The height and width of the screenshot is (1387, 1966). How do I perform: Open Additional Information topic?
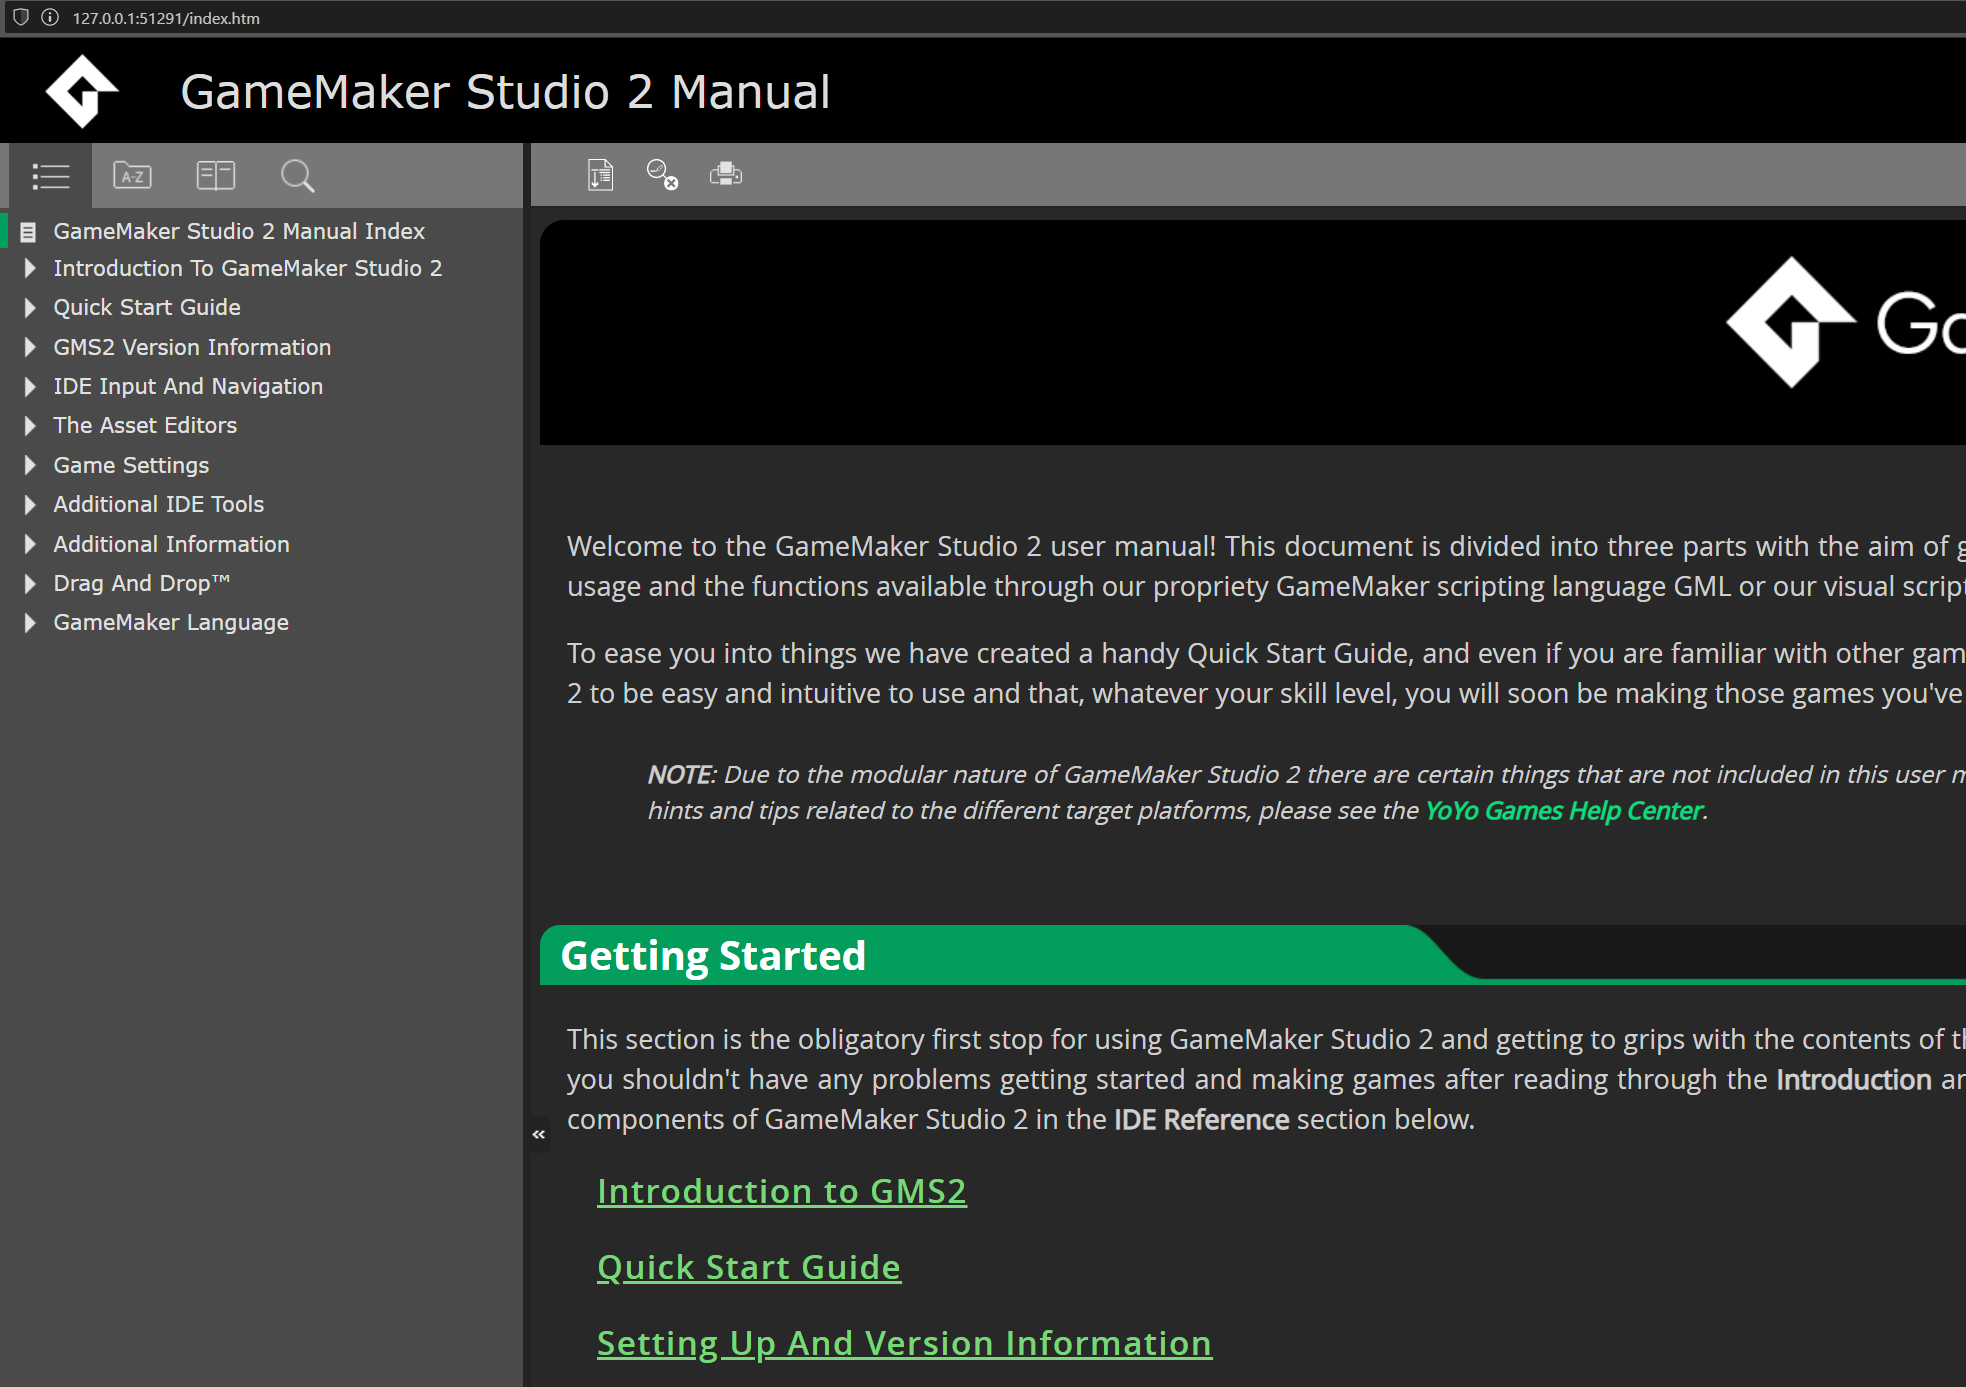[x=171, y=544]
